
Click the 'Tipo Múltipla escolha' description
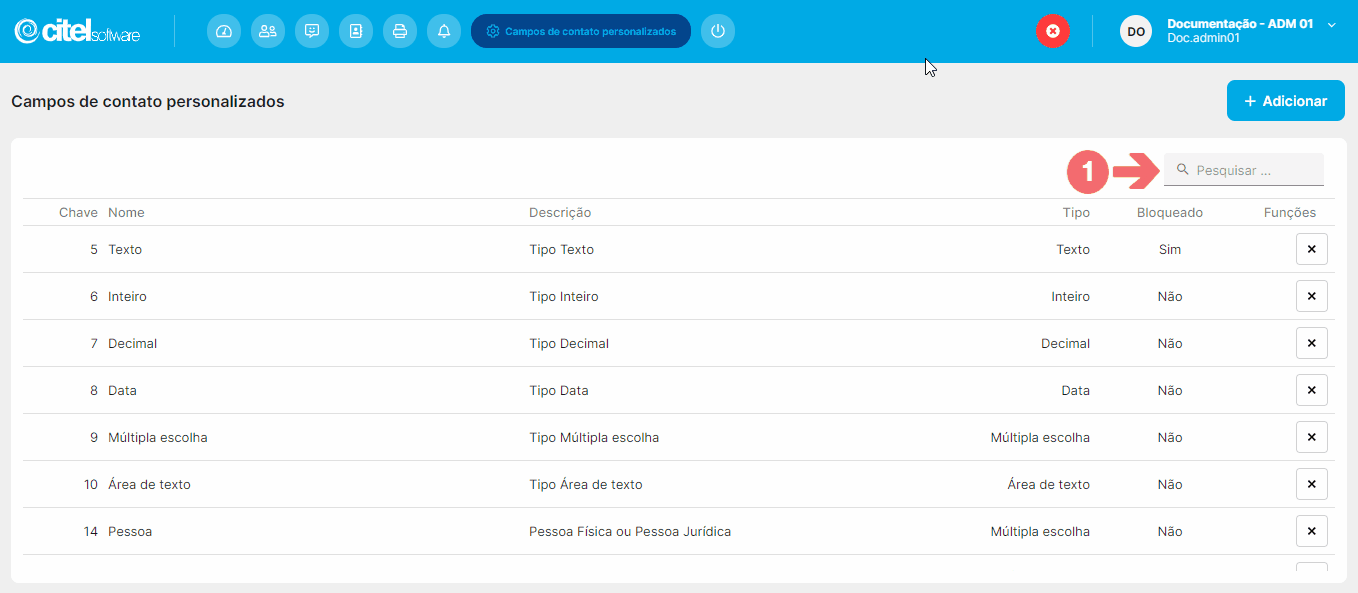[x=594, y=437]
